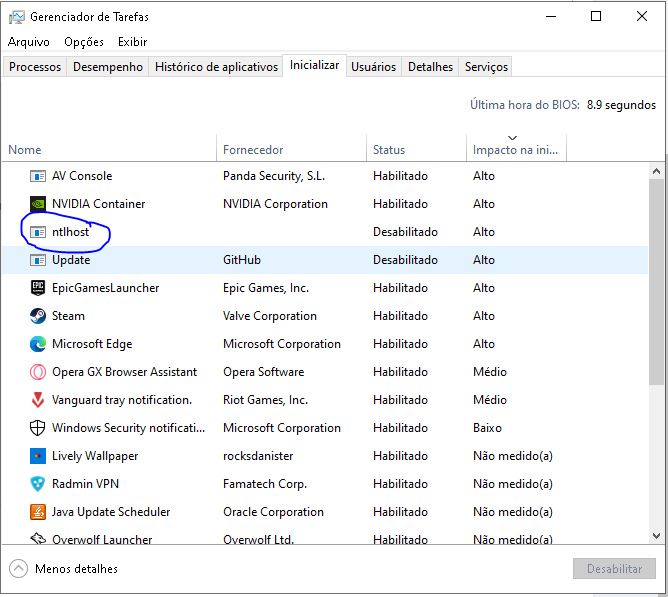
Task: Click the Microsoft Edge icon
Action: click(x=38, y=344)
